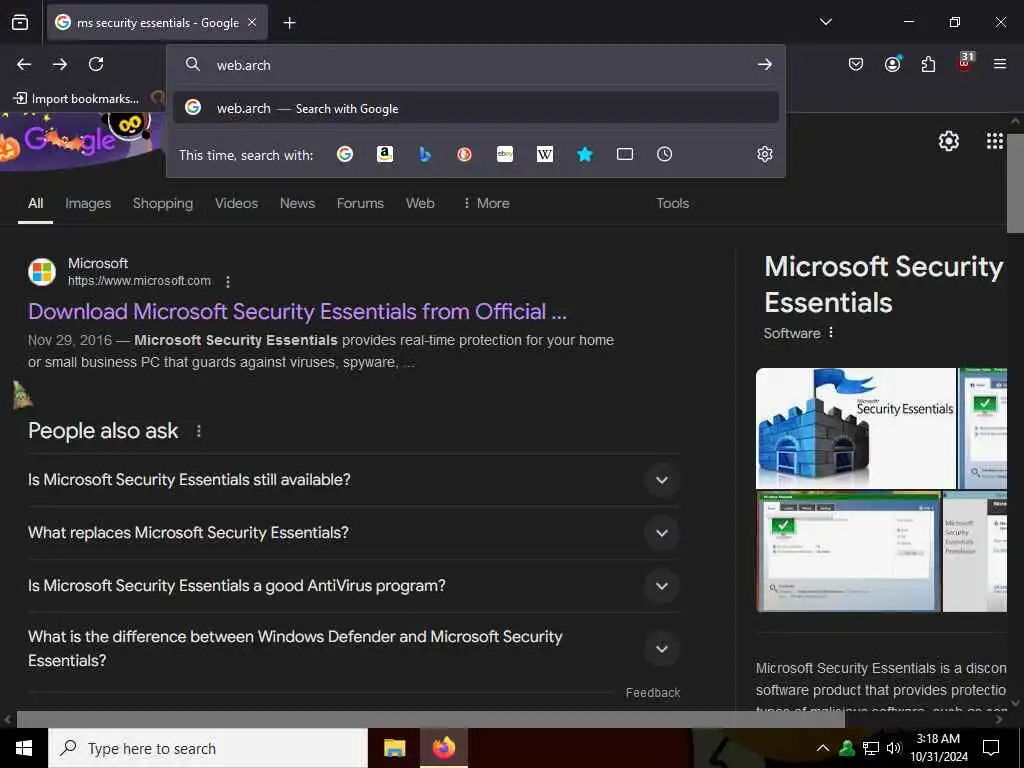Open the Firefox account icon
Screen dimensions: 1024x768
click(x=892, y=64)
